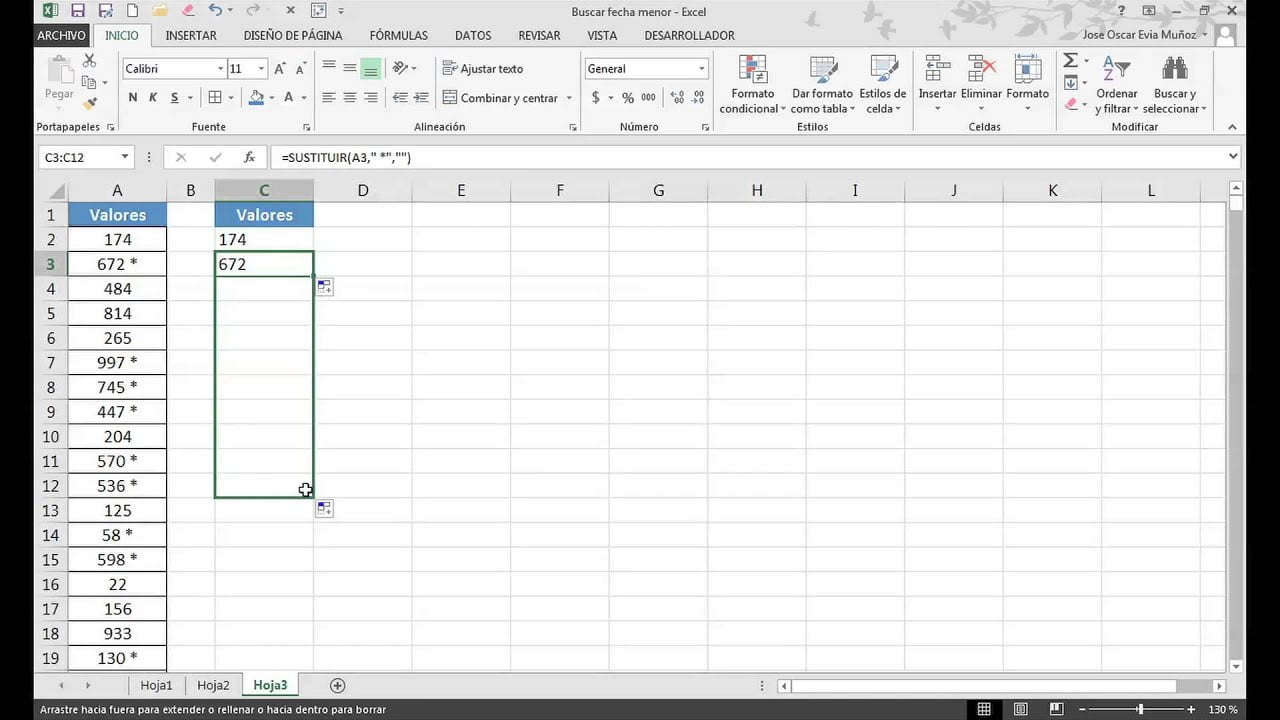This screenshot has width=1280, height=720.
Task: Click the Jose Oscar Evia Muñoz account name
Action: click(x=1139, y=35)
